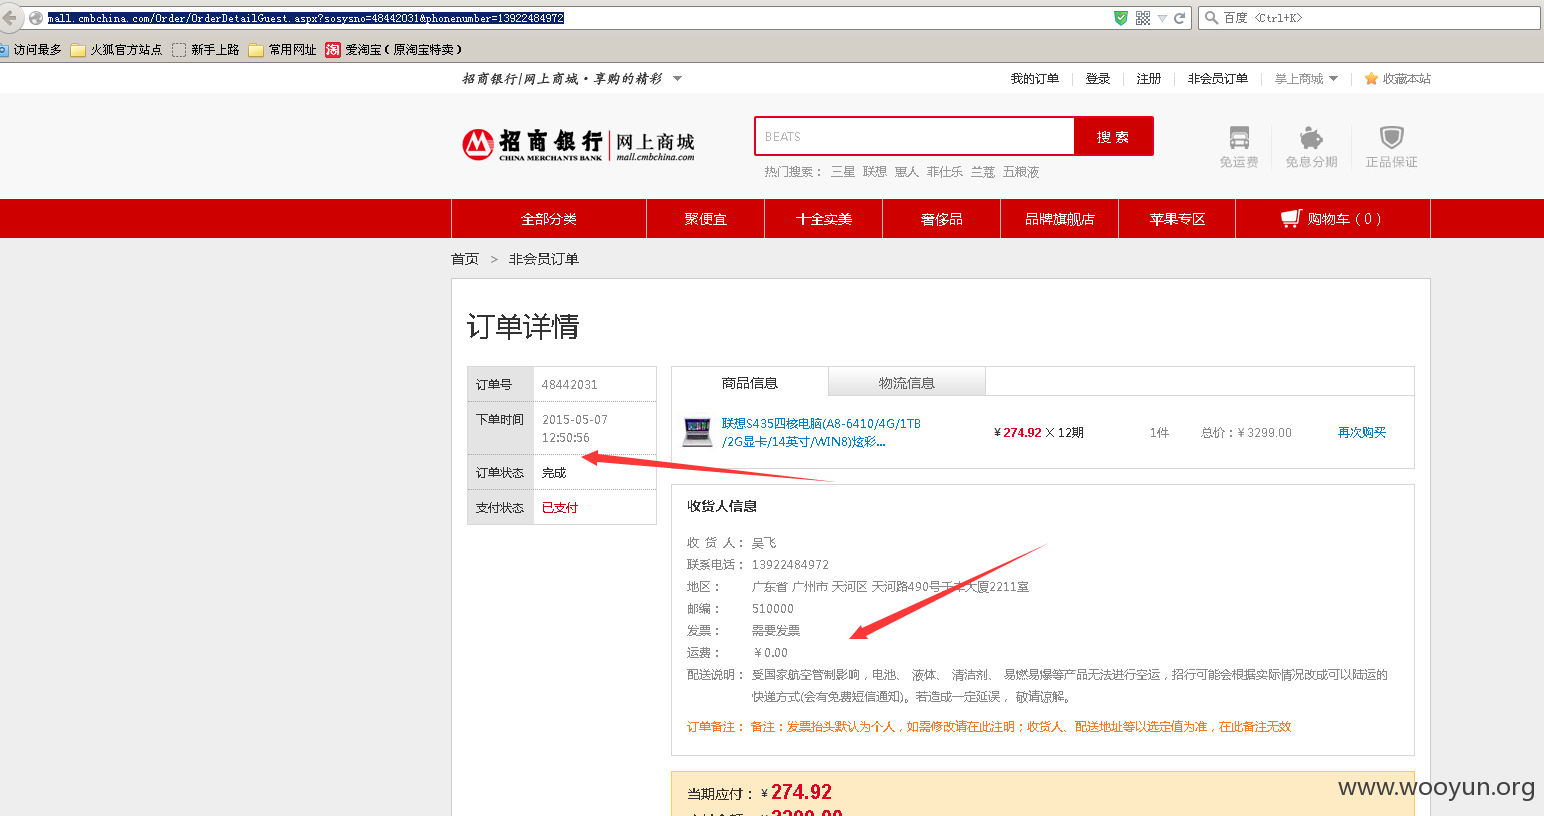Viewport: 1544px width, 816px height.
Task: Click the browser back arrow button
Action: pos(9,18)
